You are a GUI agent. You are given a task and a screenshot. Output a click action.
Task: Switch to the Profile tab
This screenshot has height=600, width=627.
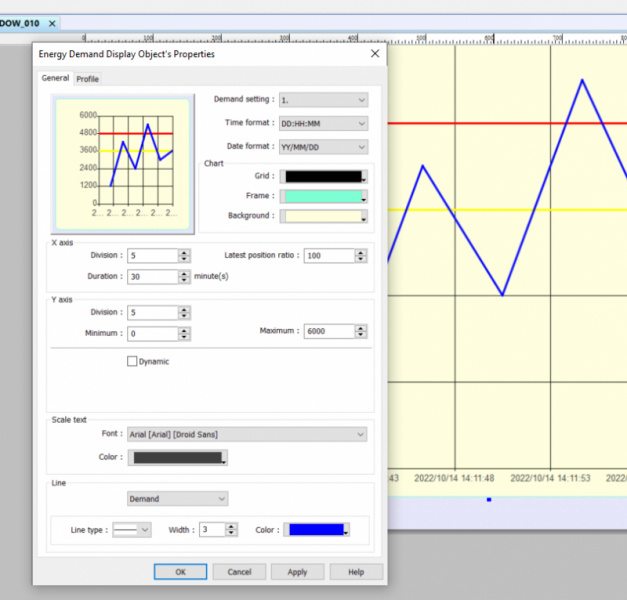(88, 79)
